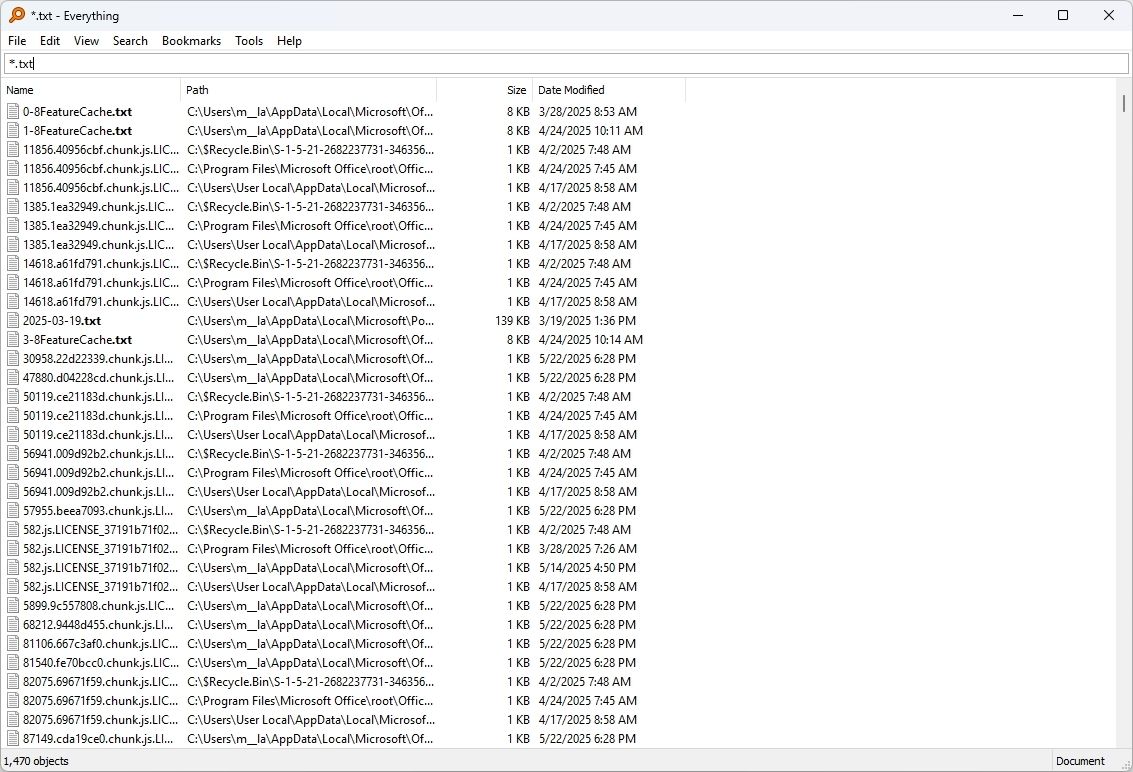Click the Document label in the status bar

[x=1081, y=761]
